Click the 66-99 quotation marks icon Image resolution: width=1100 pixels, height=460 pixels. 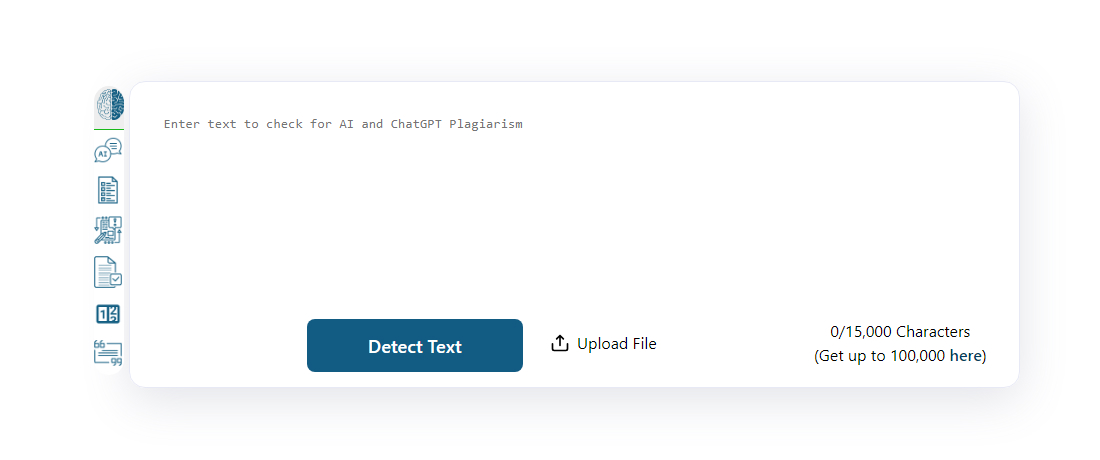pos(108,353)
